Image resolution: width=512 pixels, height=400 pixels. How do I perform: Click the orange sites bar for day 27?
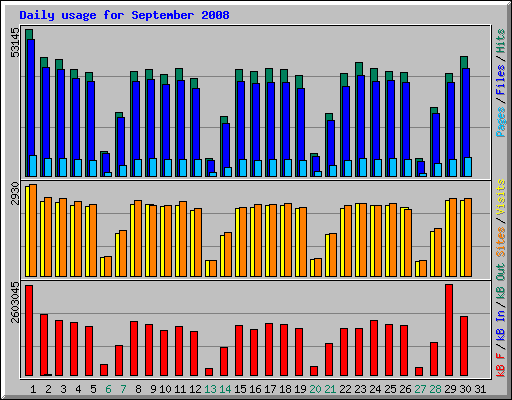(x=423, y=268)
